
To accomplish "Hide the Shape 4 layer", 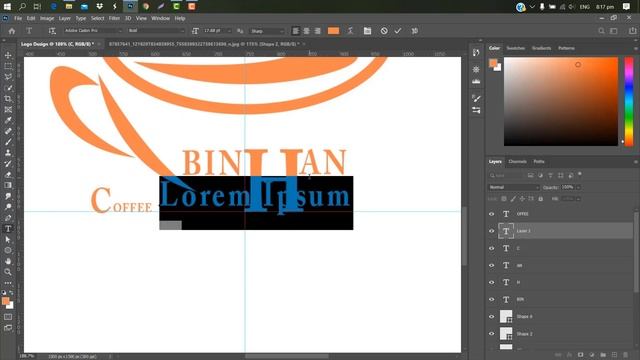I will pyautogui.click(x=492, y=317).
